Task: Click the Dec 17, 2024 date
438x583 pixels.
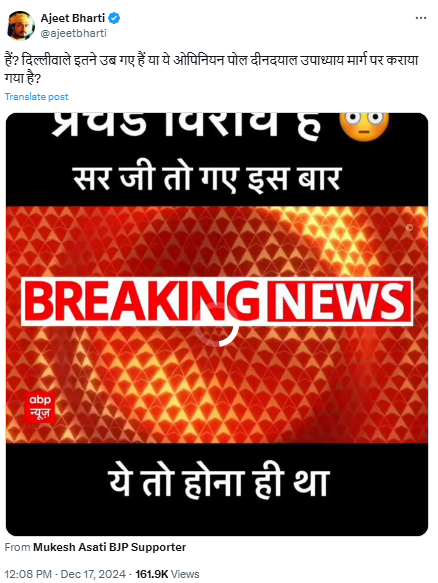Action: pyautogui.click(x=93, y=574)
